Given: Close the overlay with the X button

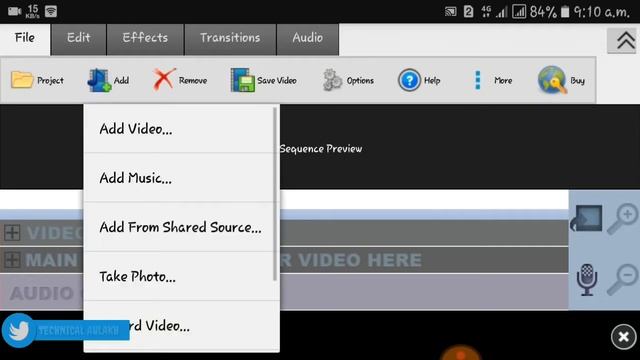Looking at the screenshot, I should (623, 337).
